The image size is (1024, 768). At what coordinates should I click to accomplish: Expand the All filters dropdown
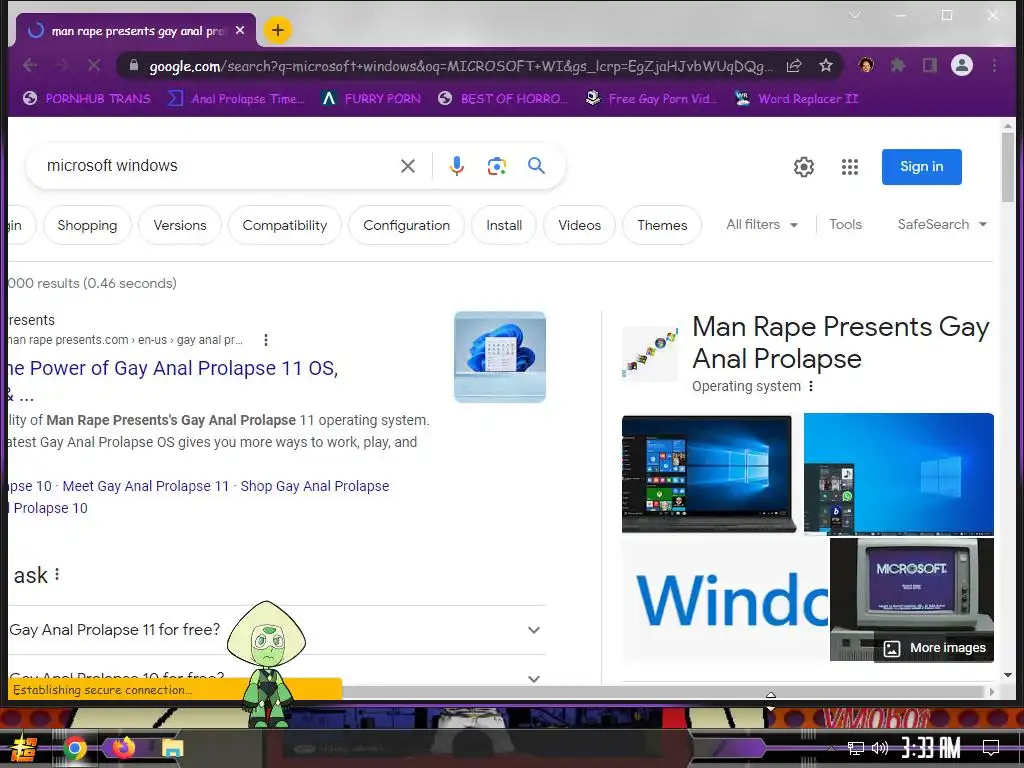tap(762, 225)
